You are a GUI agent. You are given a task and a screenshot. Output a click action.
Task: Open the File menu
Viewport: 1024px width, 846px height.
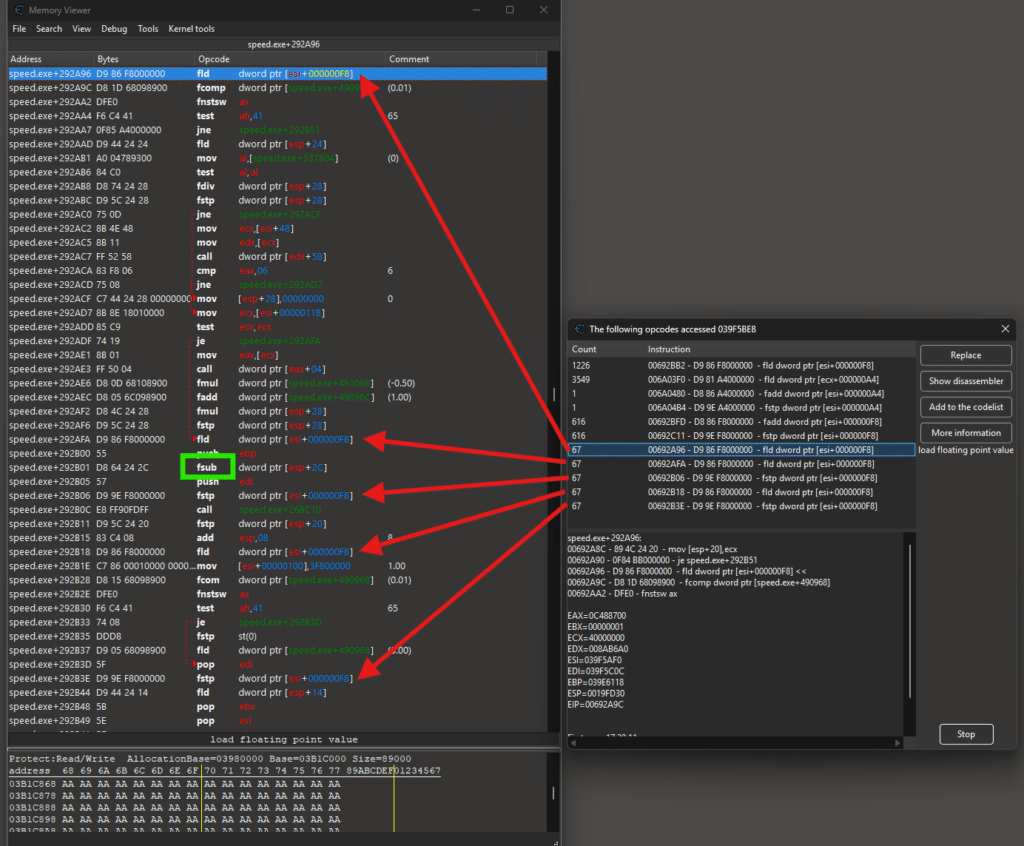pos(19,29)
